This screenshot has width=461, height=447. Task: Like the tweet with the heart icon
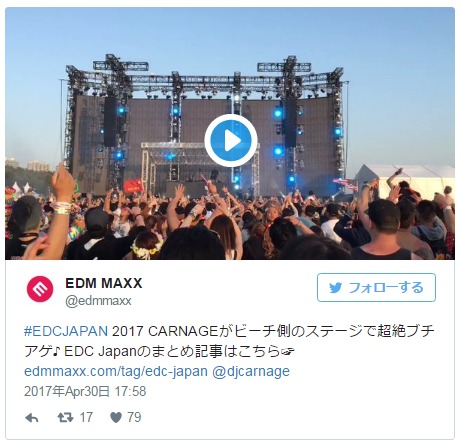[116, 418]
